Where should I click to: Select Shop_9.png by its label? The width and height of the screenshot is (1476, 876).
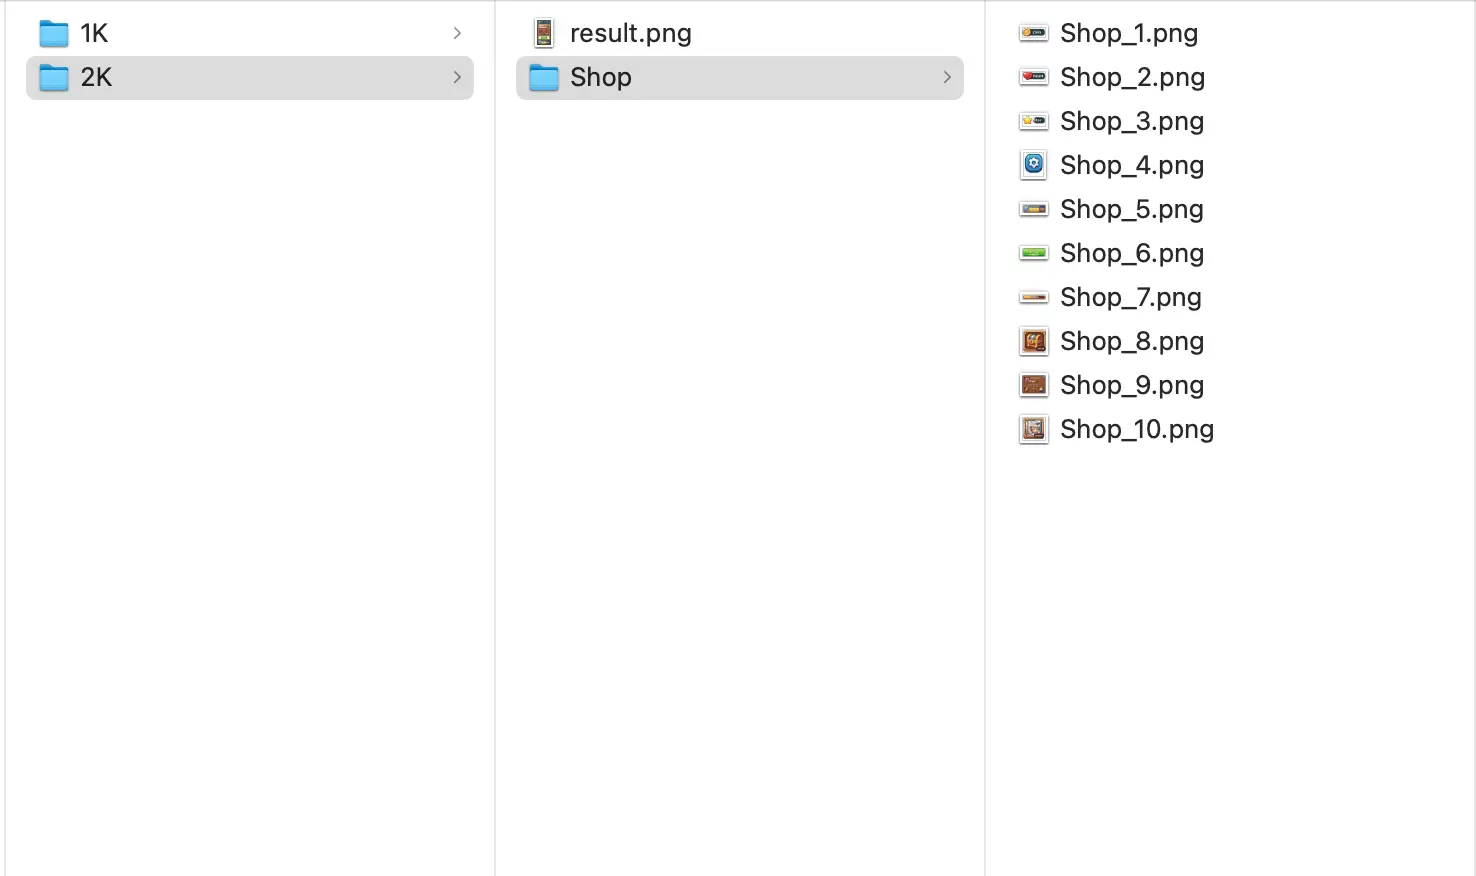pyautogui.click(x=1131, y=385)
